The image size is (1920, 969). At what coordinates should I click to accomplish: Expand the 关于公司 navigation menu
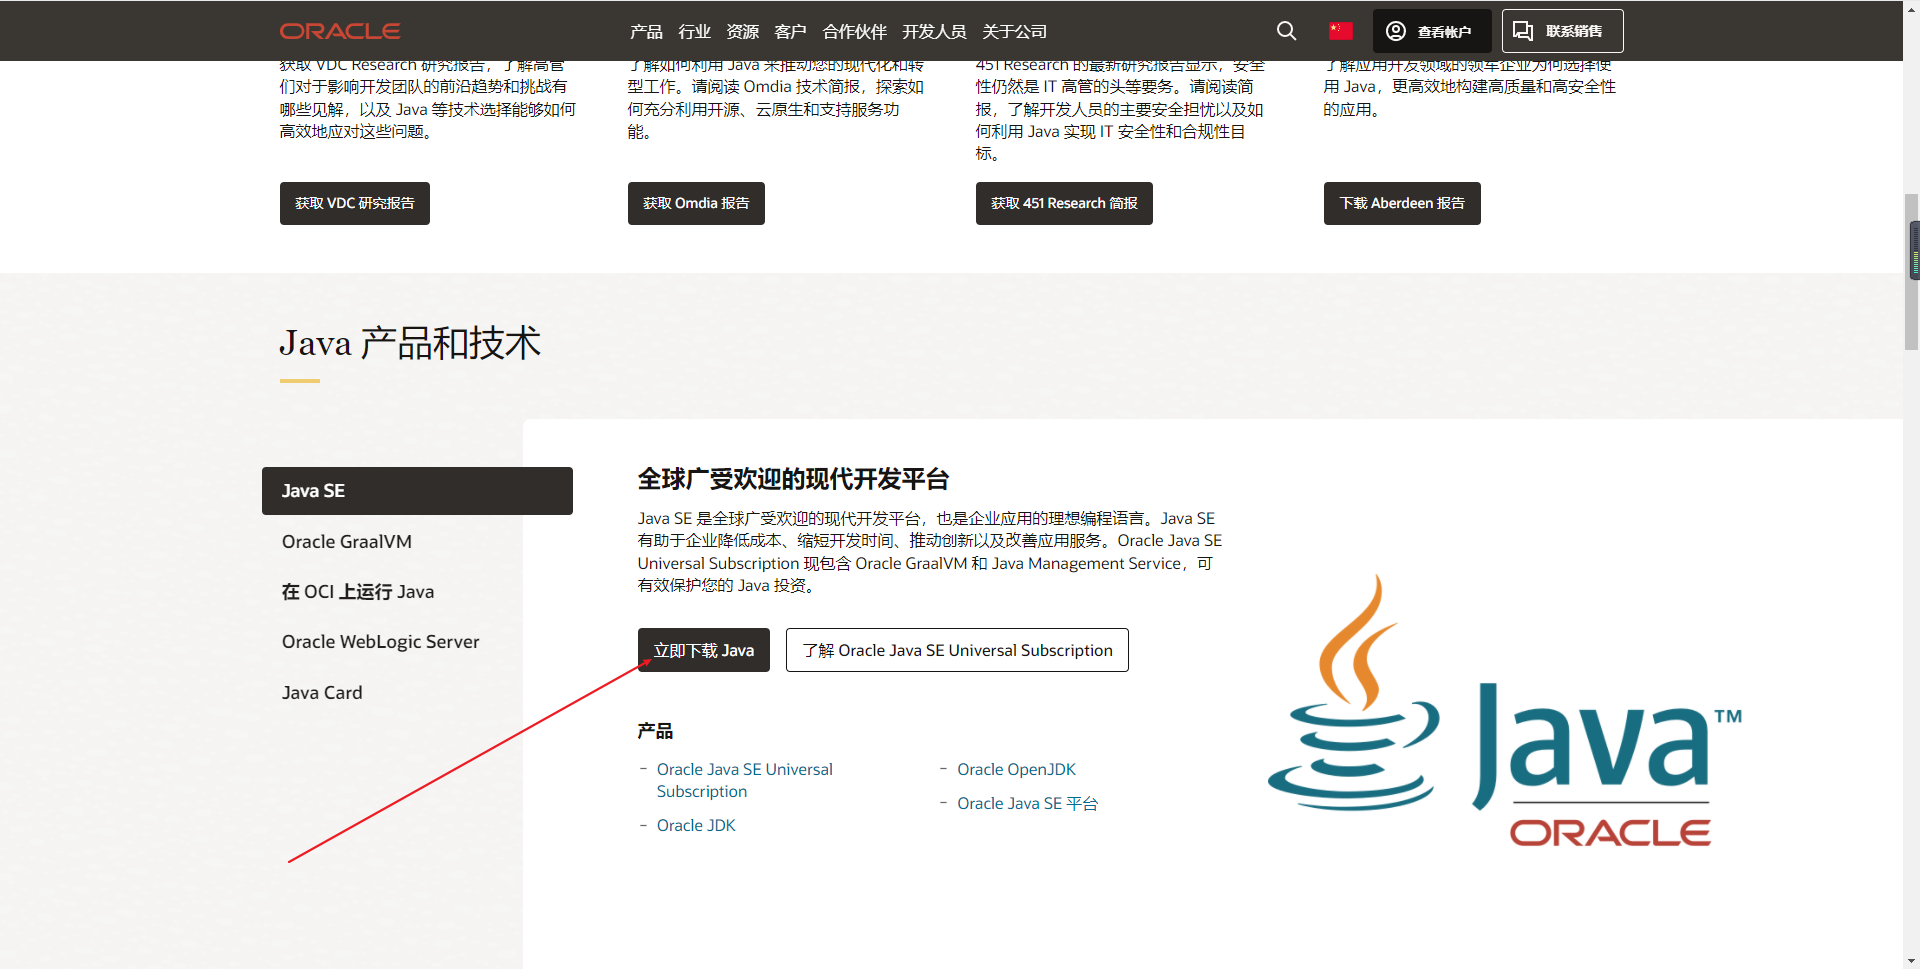(x=1014, y=32)
